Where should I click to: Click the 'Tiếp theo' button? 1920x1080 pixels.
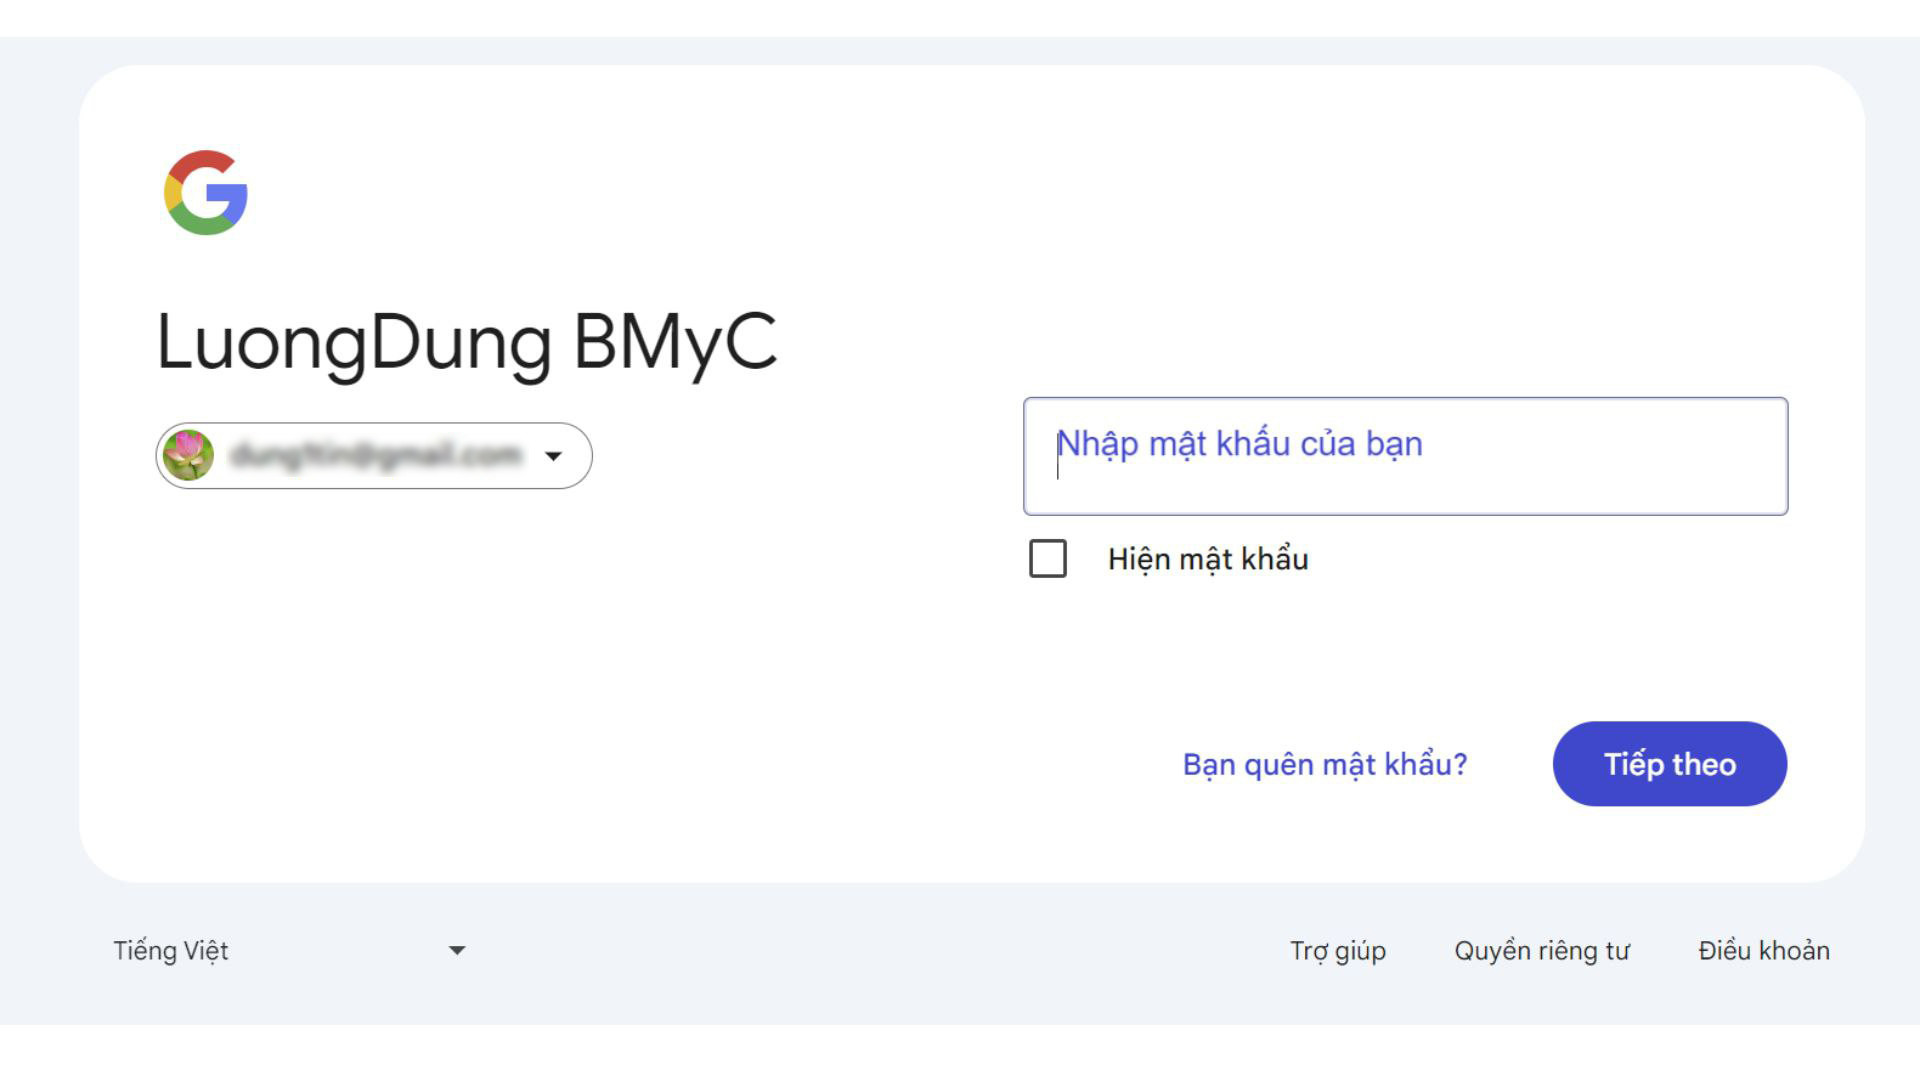coord(1669,764)
